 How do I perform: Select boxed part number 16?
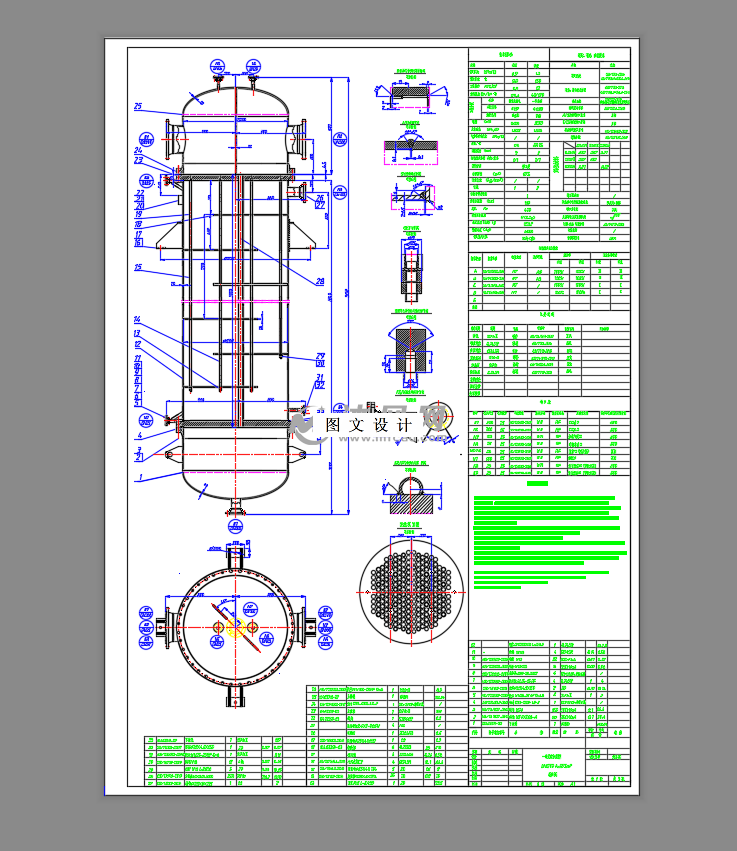pyautogui.click(x=138, y=243)
